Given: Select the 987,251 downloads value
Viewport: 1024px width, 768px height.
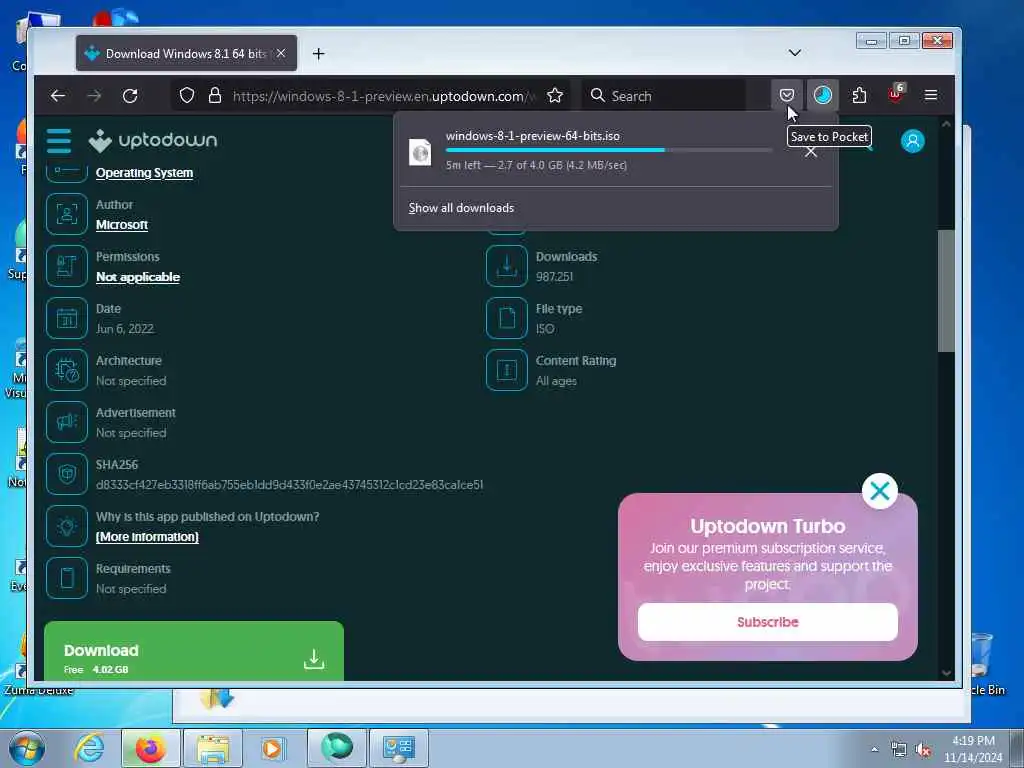Looking at the screenshot, I should click(x=554, y=276).
